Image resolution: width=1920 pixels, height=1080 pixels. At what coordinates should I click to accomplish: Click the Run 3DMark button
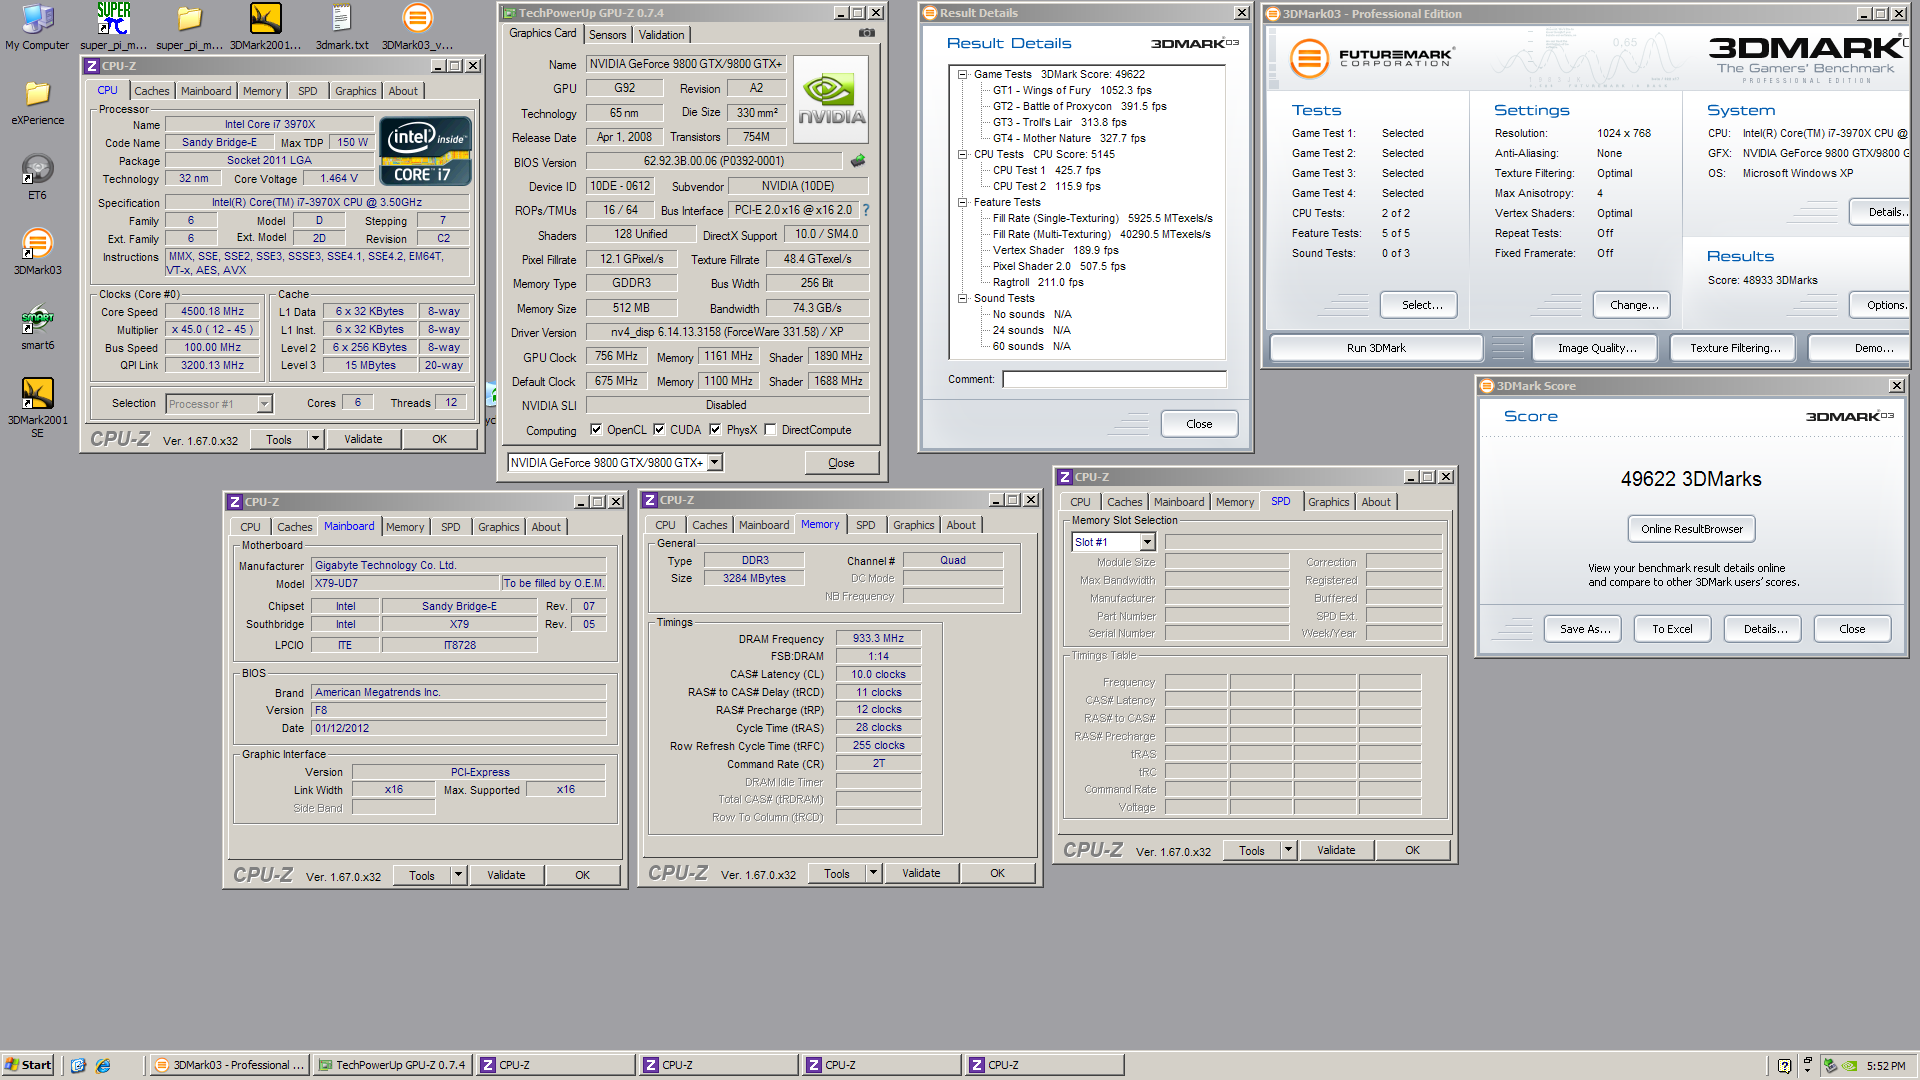(x=1376, y=348)
